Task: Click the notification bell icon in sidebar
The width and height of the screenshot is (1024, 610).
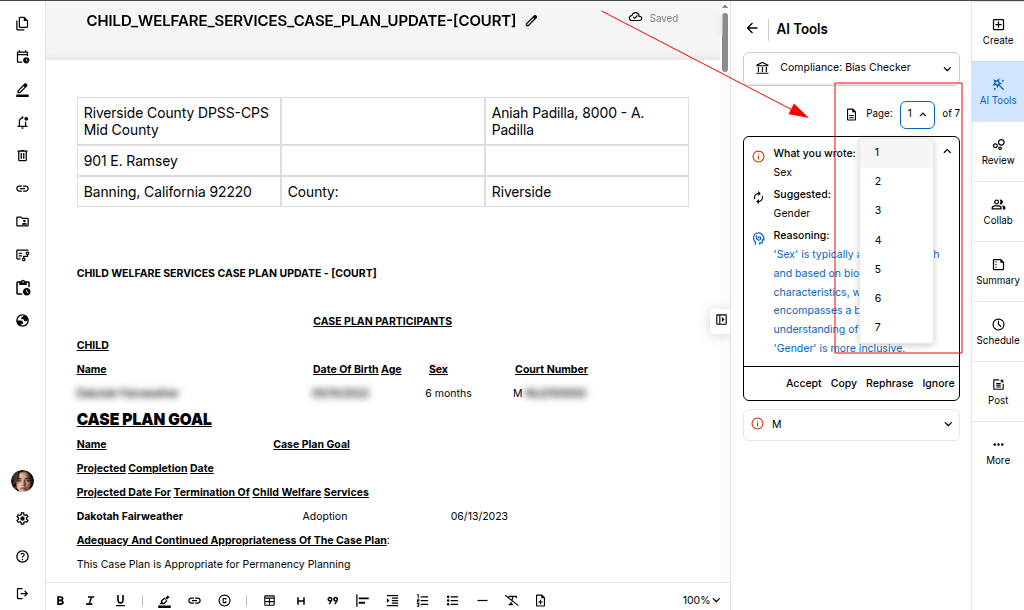Action: 22,123
